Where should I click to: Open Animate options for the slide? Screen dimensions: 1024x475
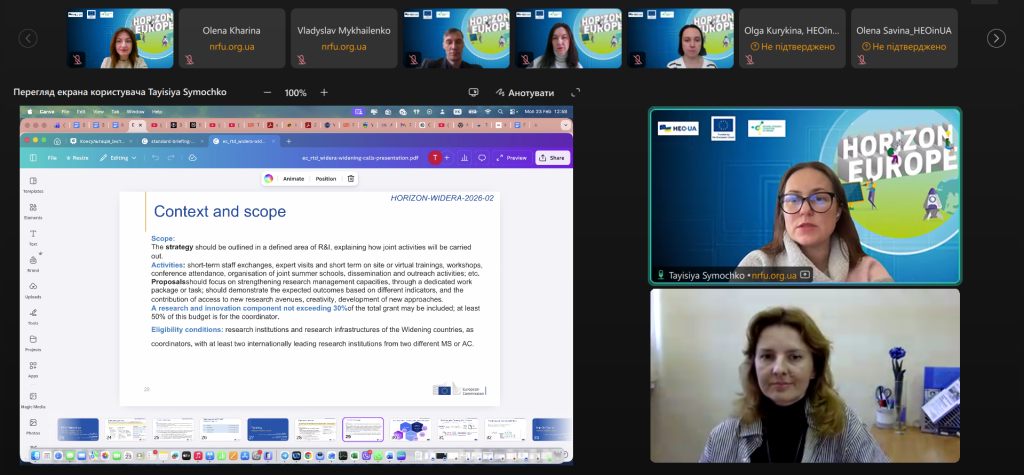[293, 179]
